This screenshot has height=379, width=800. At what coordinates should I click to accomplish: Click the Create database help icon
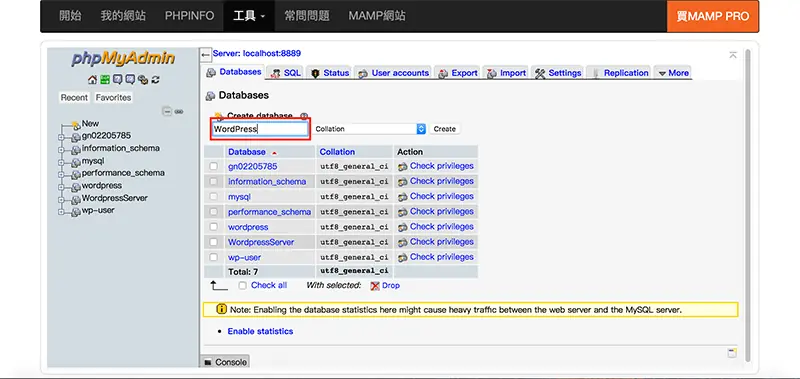[x=304, y=116]
